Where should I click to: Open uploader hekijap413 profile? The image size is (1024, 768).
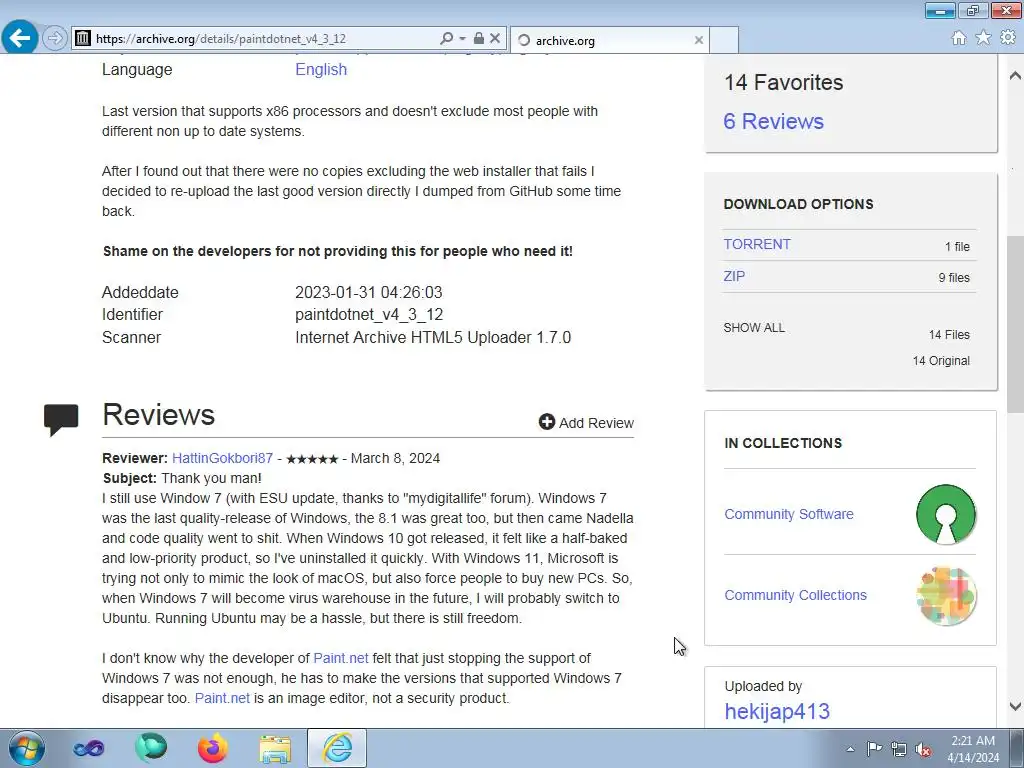click(x=777, y=711)
